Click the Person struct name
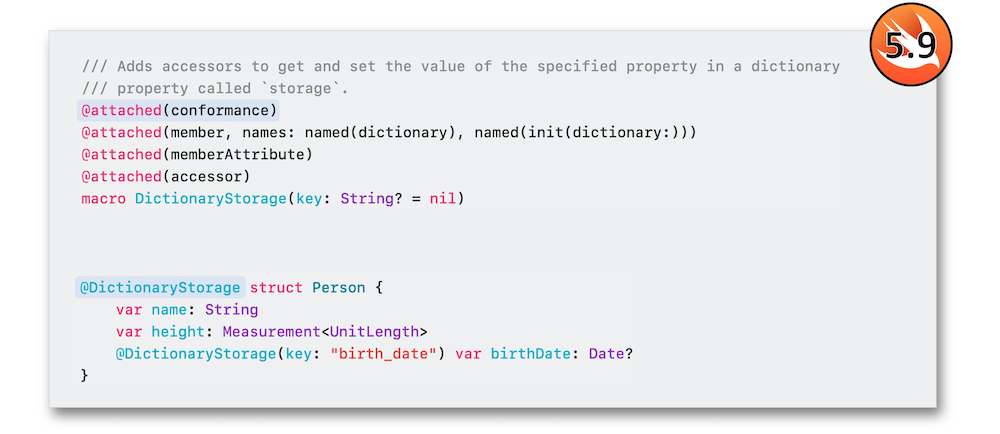Screen dimensions: 1000x434 tap(339, 287)
